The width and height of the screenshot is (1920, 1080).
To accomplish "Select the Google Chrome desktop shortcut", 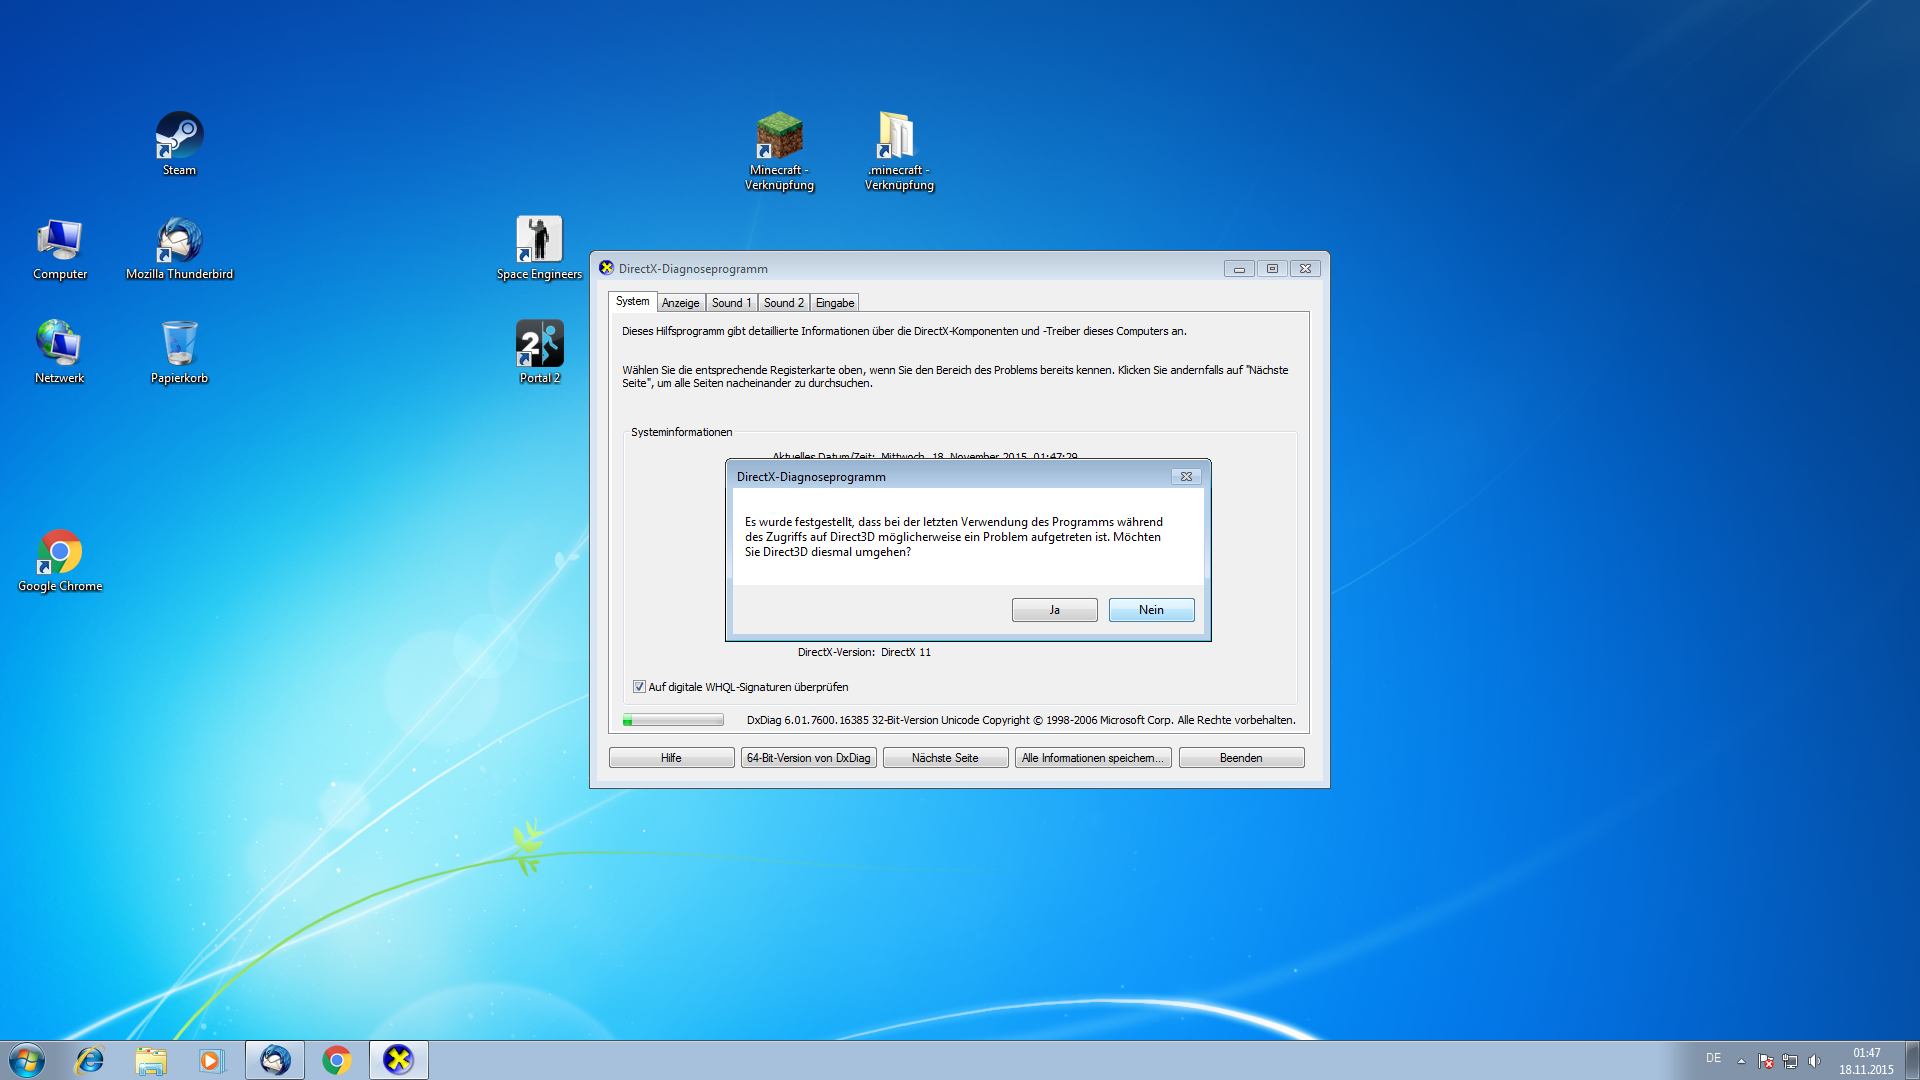I will click(60, 561).
